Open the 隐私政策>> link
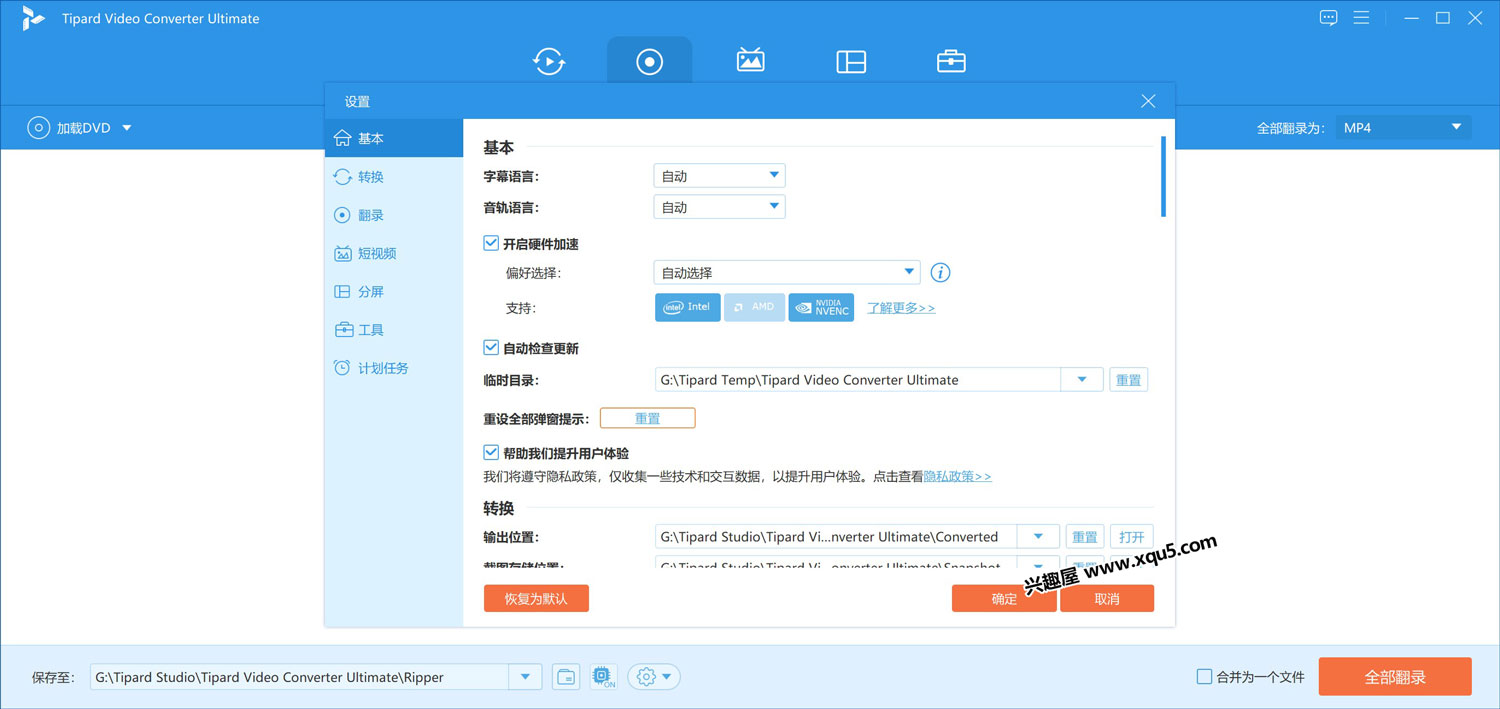Image resolution: width=1500 pixels, height=709 pixels. pos(957,477)
